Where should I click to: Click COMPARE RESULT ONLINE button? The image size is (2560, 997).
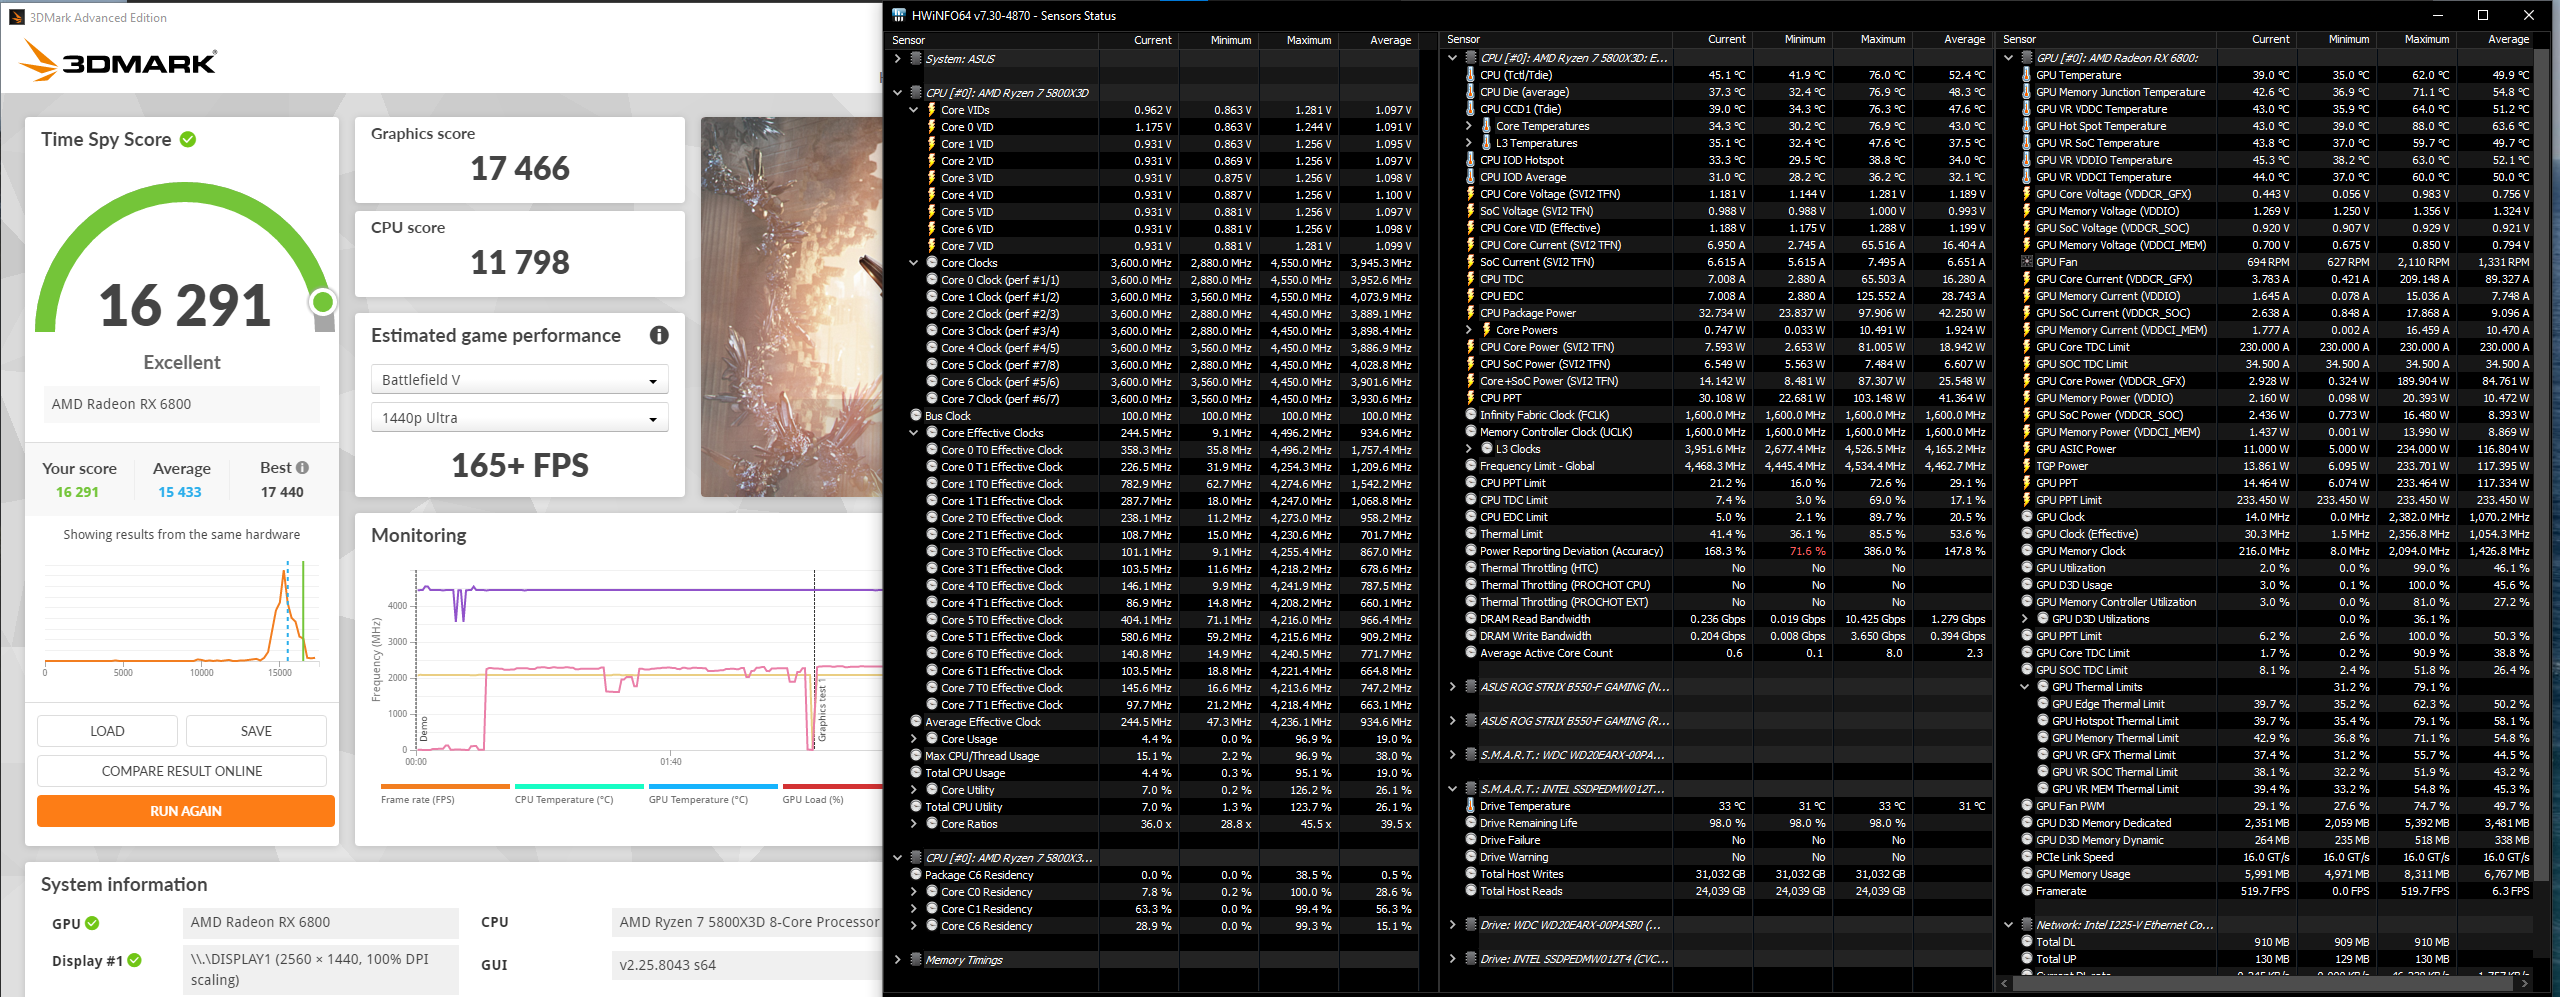tap(182, 771)
